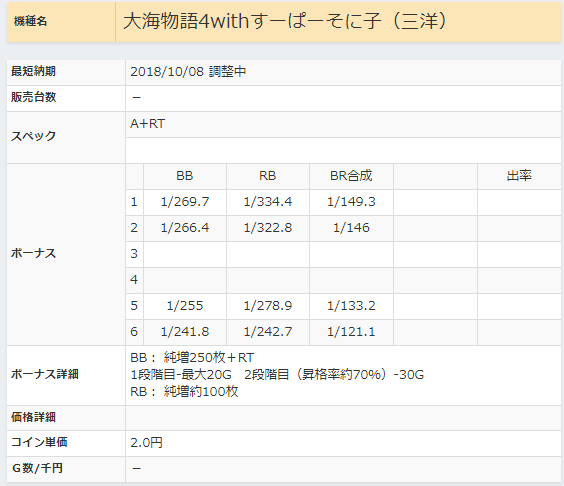Select setting 5 BB value 1/255

coord(185,306)
